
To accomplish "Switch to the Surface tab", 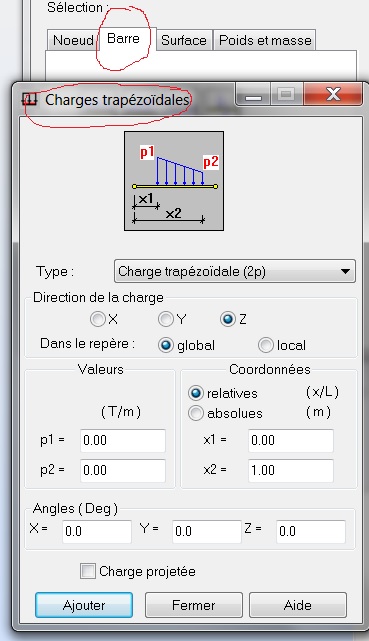I will tap(184, 40).
